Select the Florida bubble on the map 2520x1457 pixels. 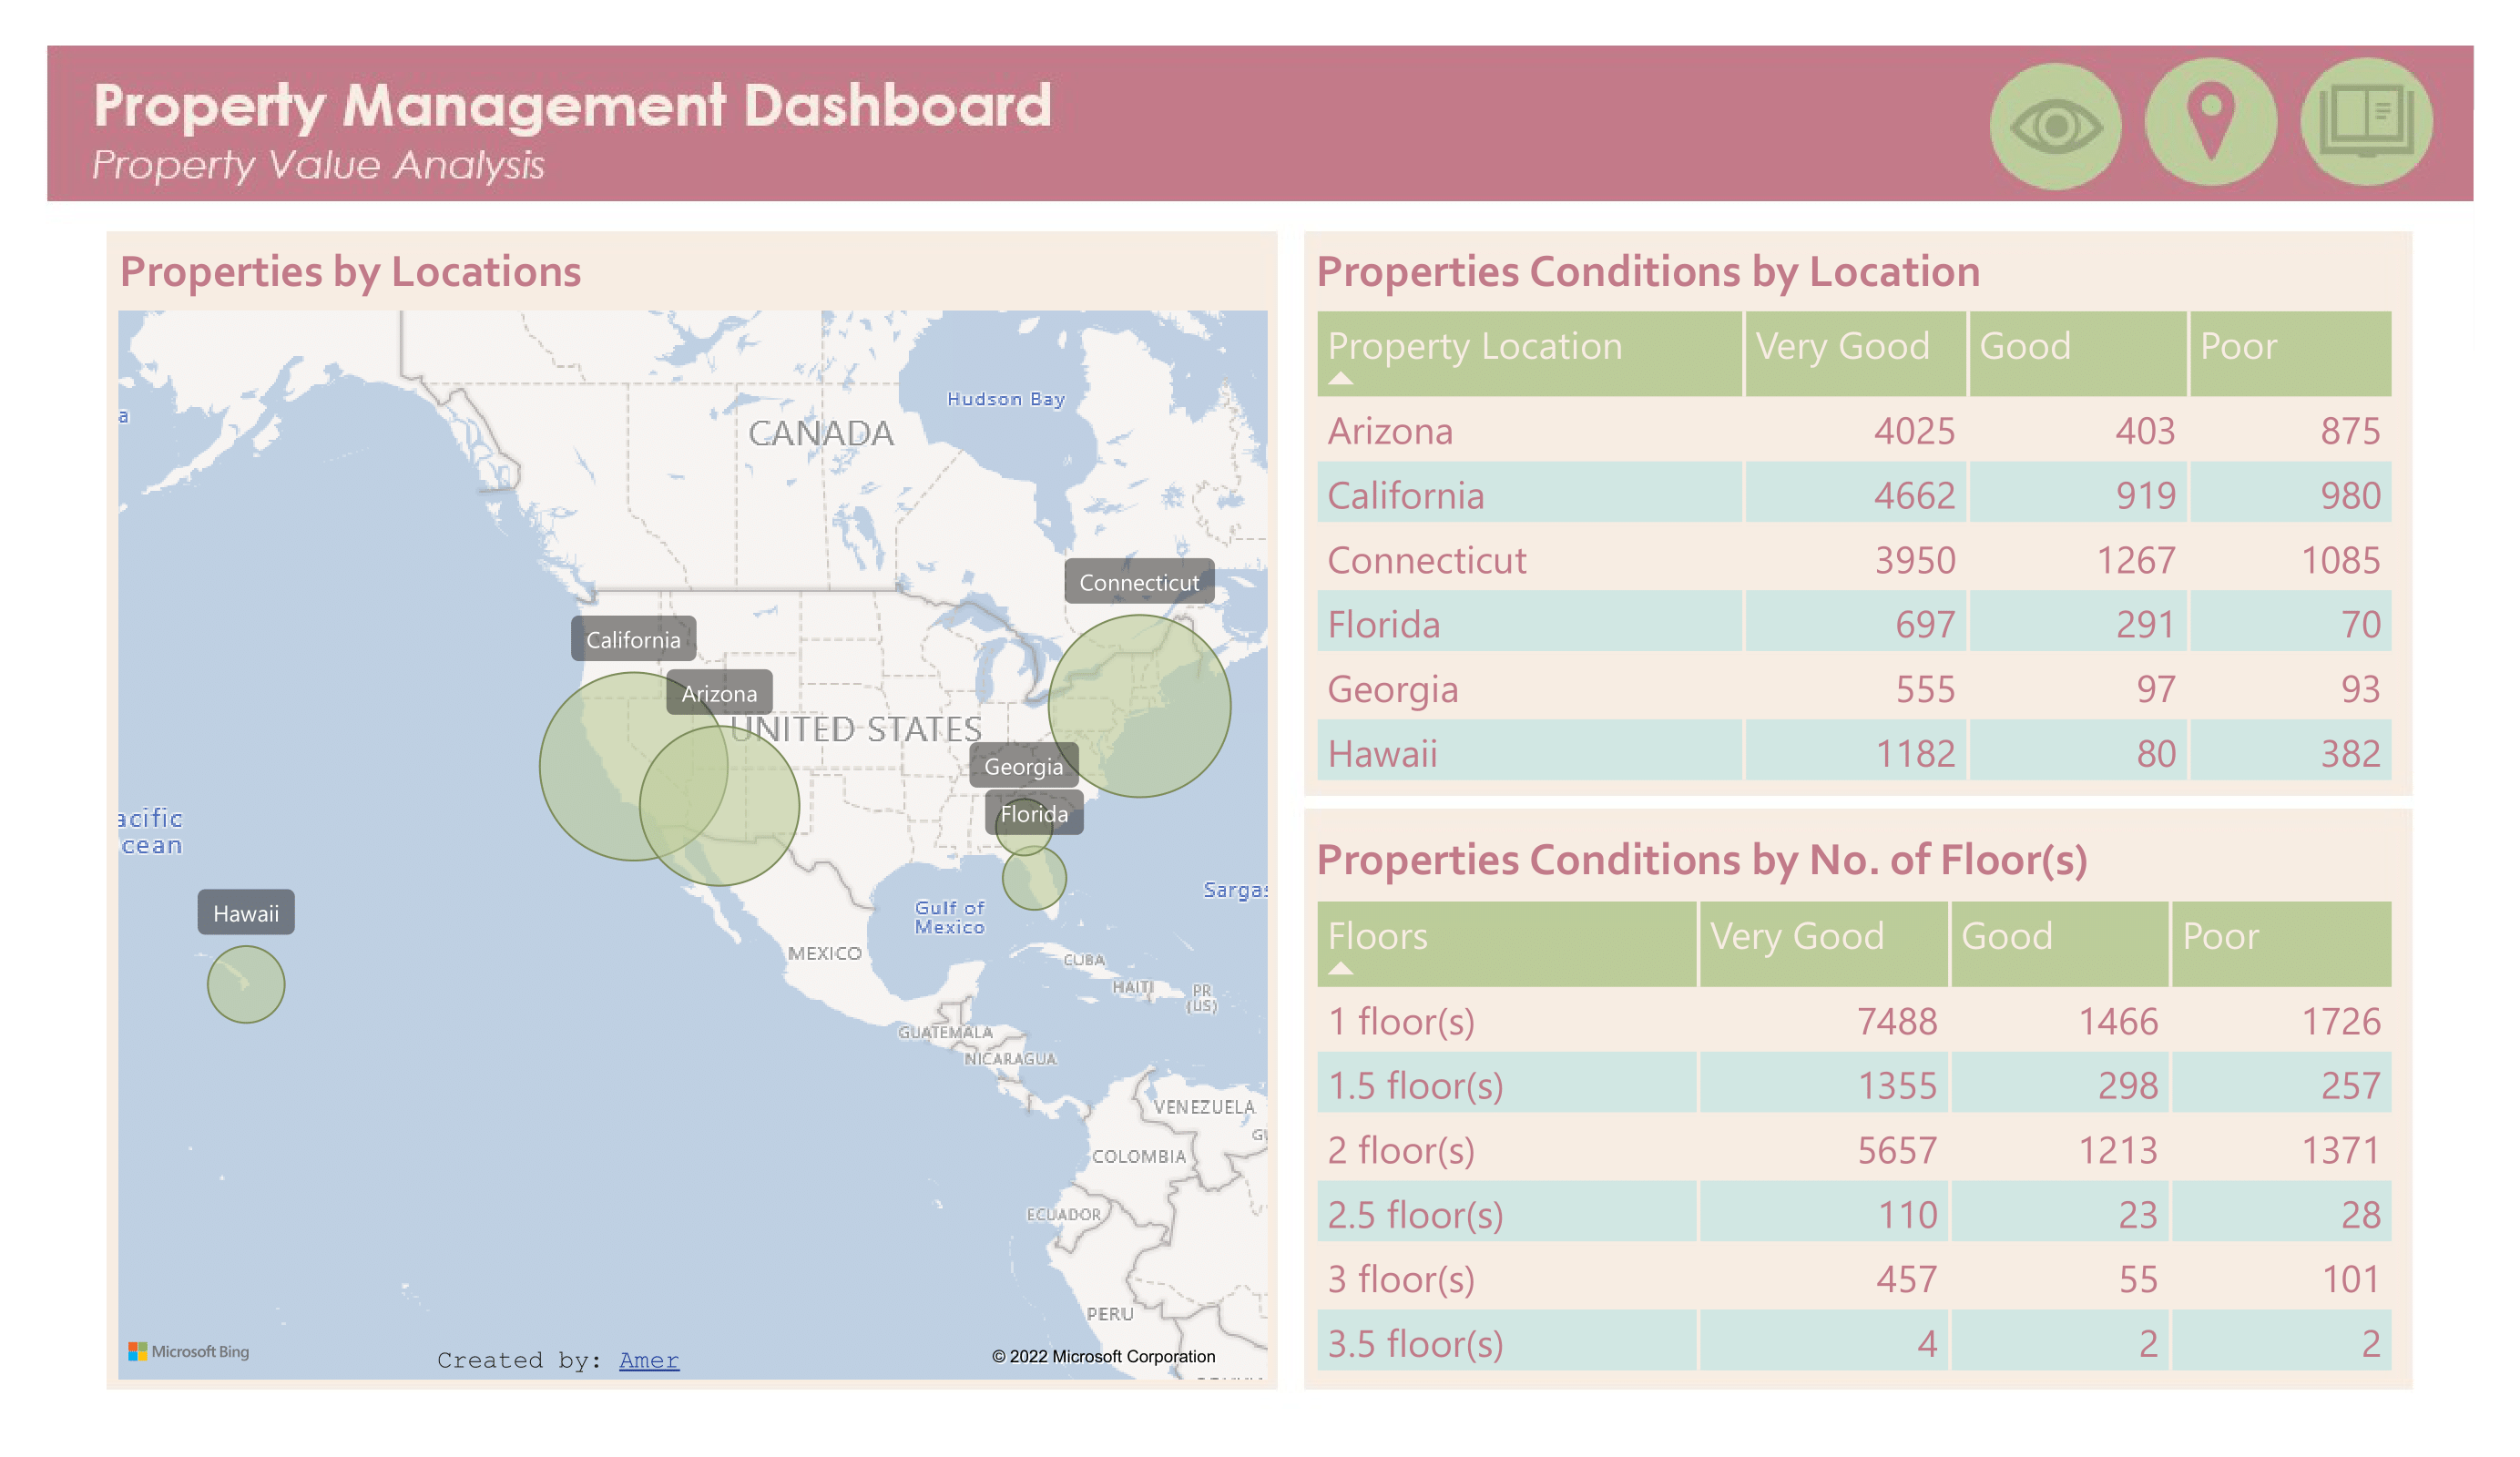(x=1035, y=878)
